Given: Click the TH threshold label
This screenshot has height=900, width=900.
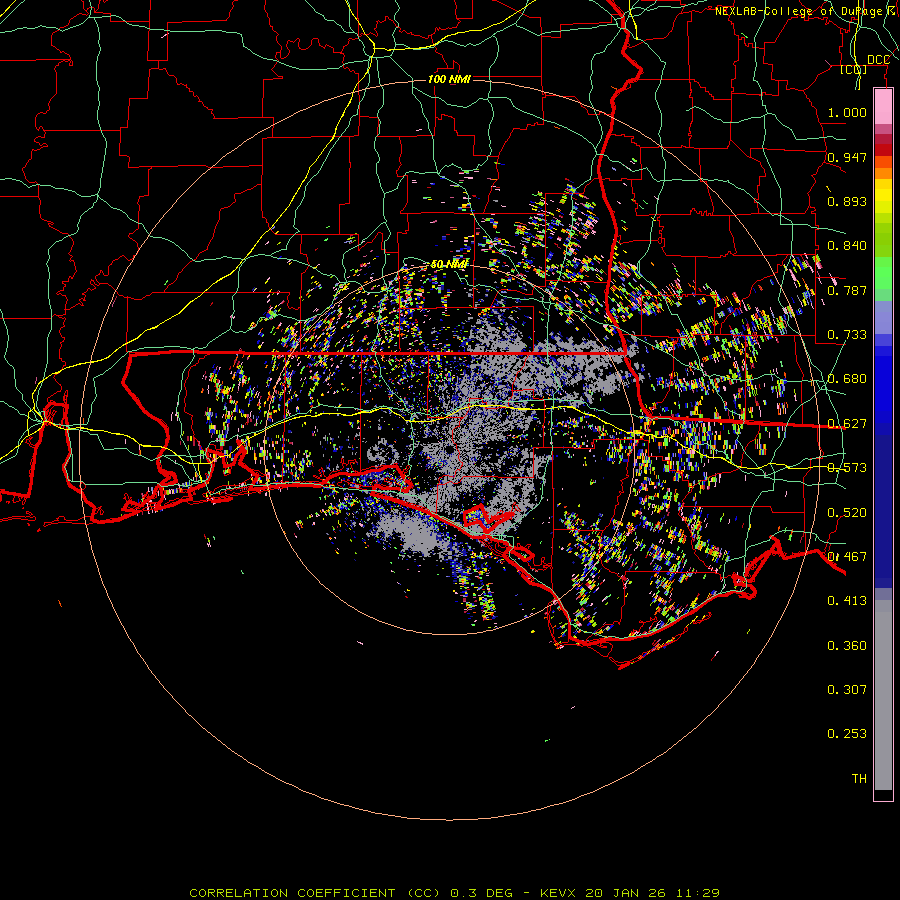Looking at the screenshot, I should [x=859, y=779].
